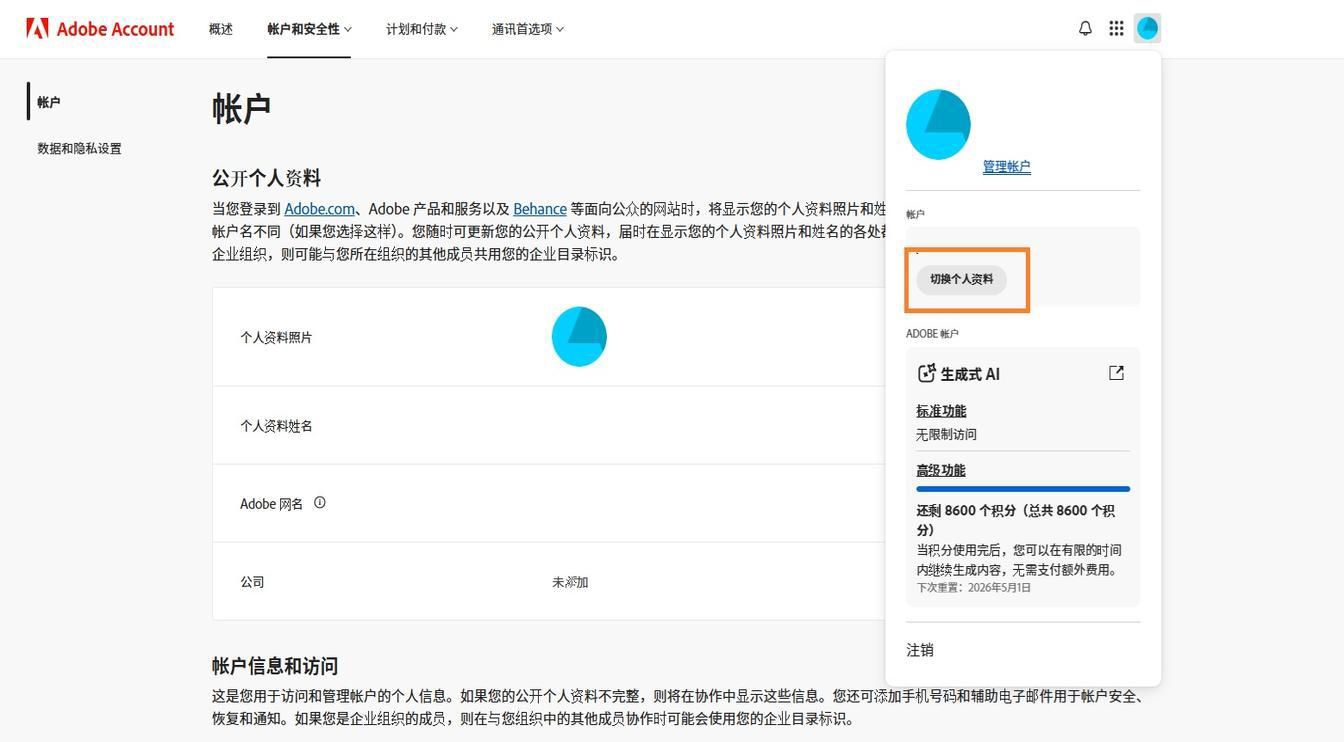The image size is (1344, 742).
Task: Click the Adobe Account logo
Action: click(100, 29)
